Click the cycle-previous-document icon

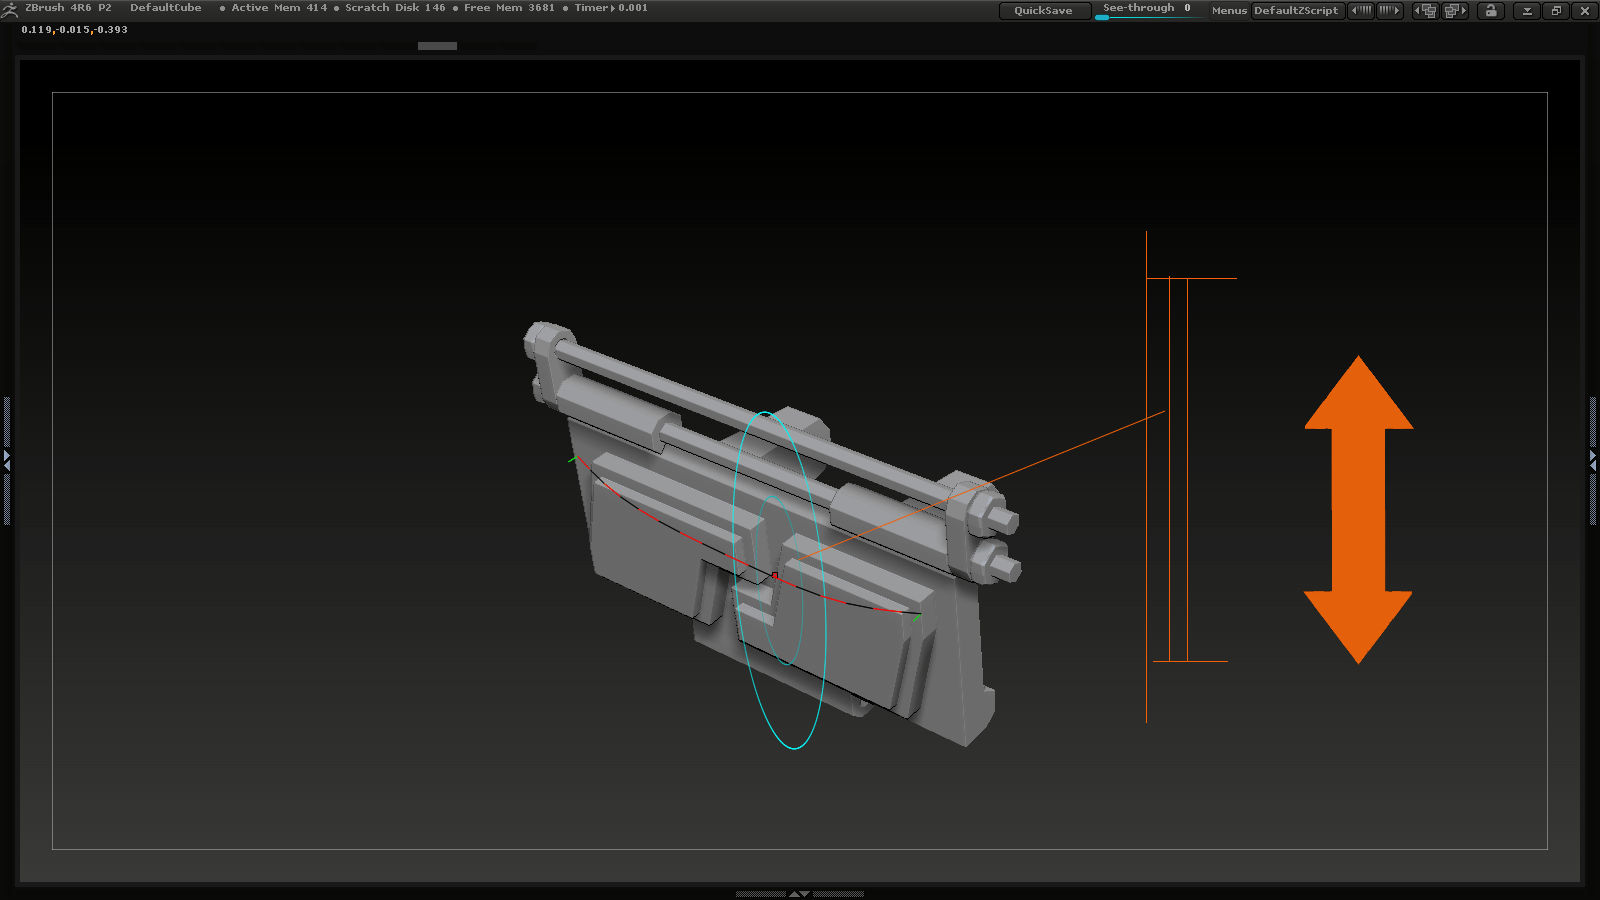pyautogui.click(x=1424, y=10)
